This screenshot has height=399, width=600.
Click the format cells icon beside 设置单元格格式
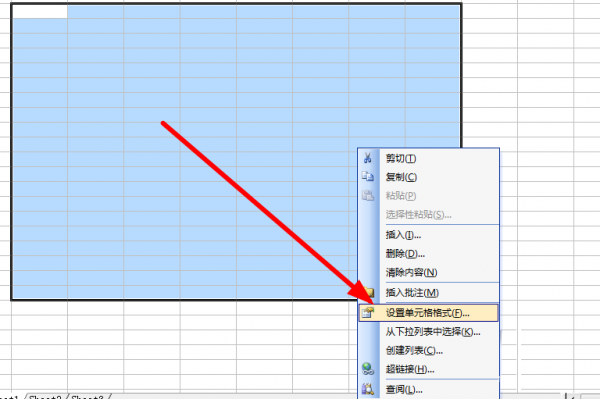[x=368, y=313]
